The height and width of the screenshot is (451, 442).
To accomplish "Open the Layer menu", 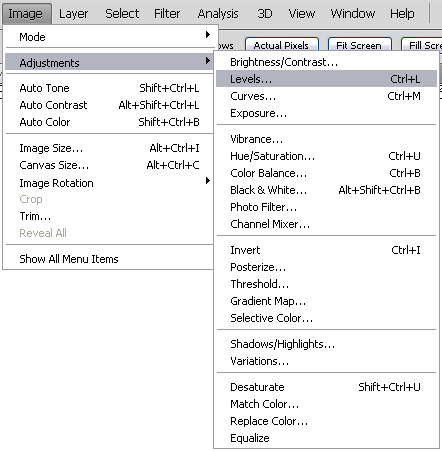I will tap(73, 14).
